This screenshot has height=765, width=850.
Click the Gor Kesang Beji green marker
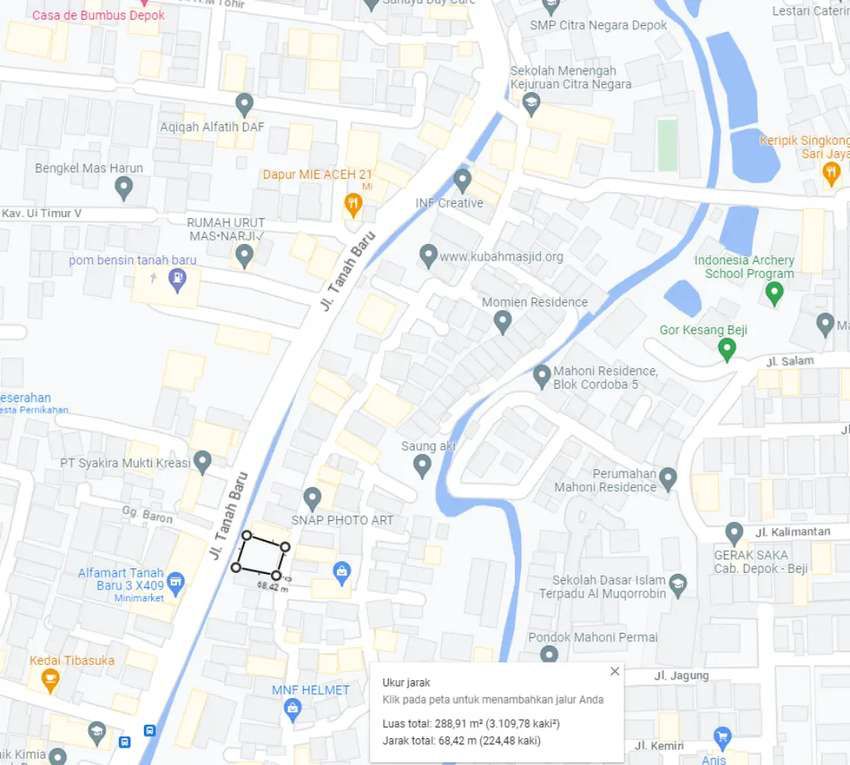pos(726,350)
